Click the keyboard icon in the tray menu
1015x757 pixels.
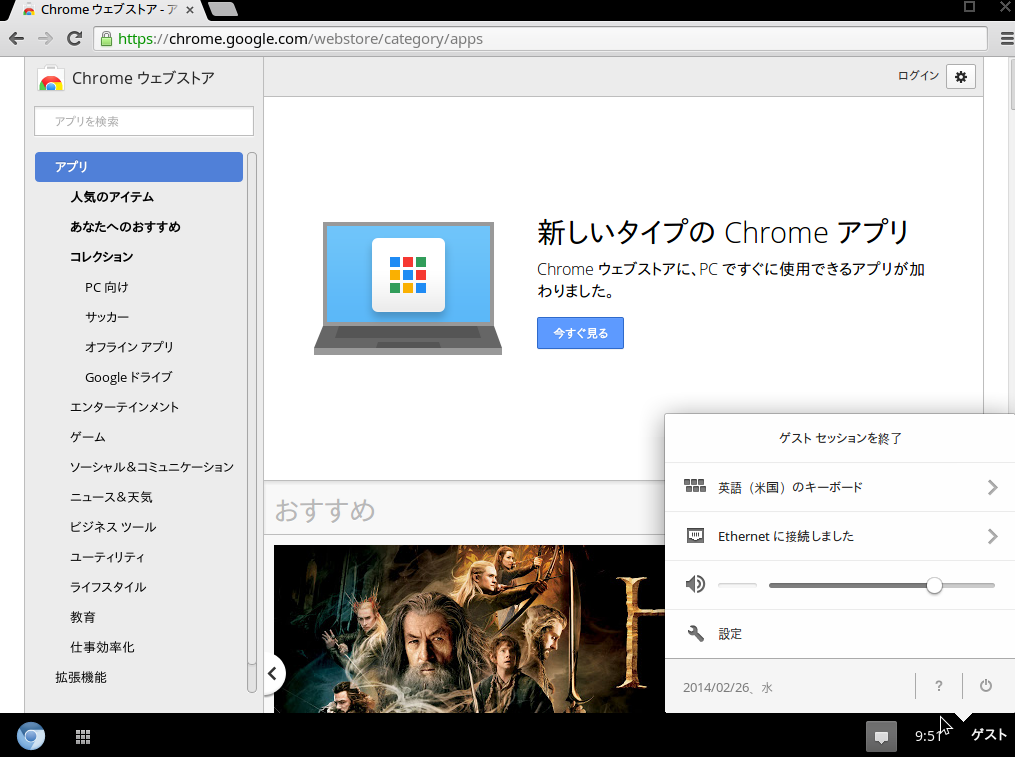[695, 486]
